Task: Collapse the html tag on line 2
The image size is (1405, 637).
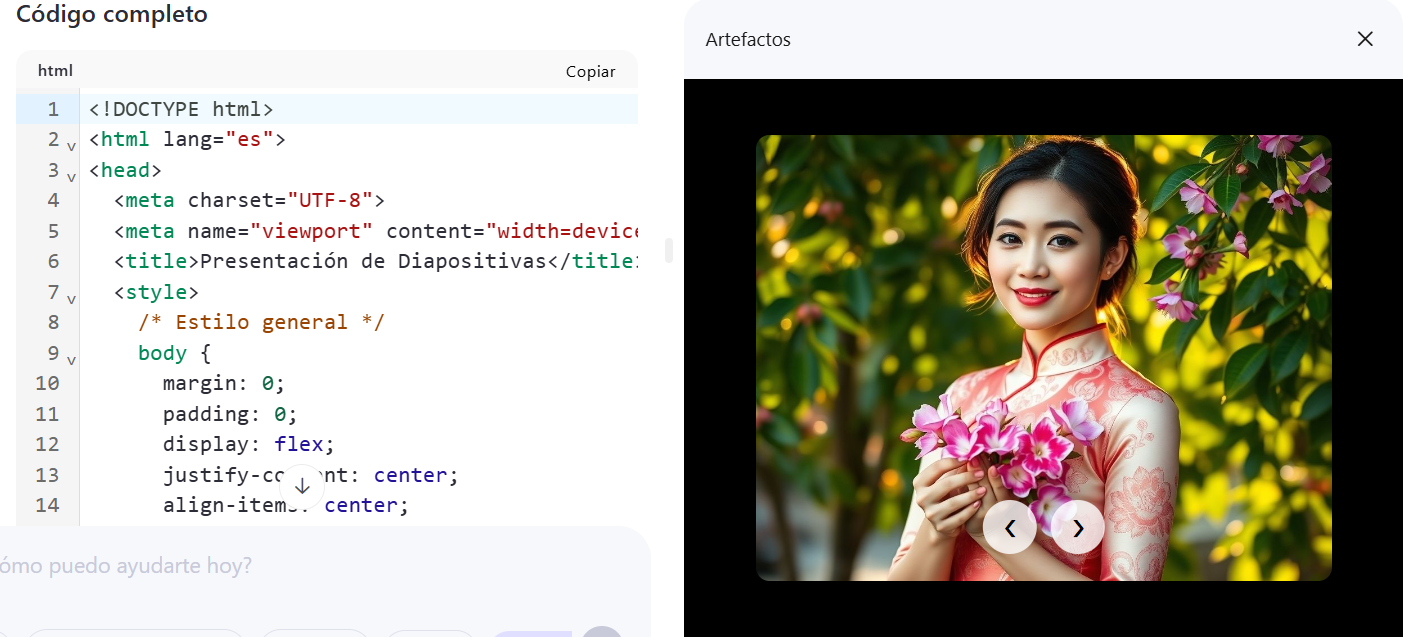Action: tap(71, 146)
